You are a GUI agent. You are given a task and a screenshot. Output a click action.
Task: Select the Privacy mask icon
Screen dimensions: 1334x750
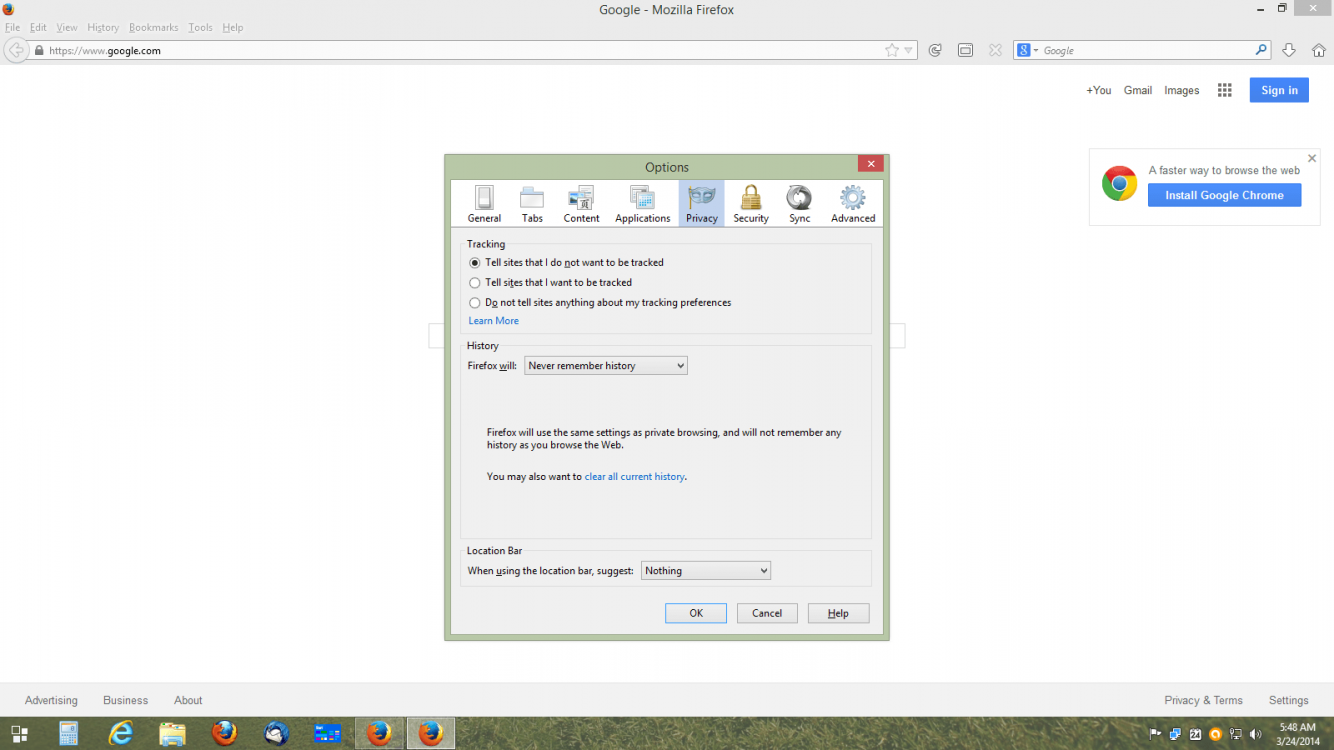tap(702, 197)
